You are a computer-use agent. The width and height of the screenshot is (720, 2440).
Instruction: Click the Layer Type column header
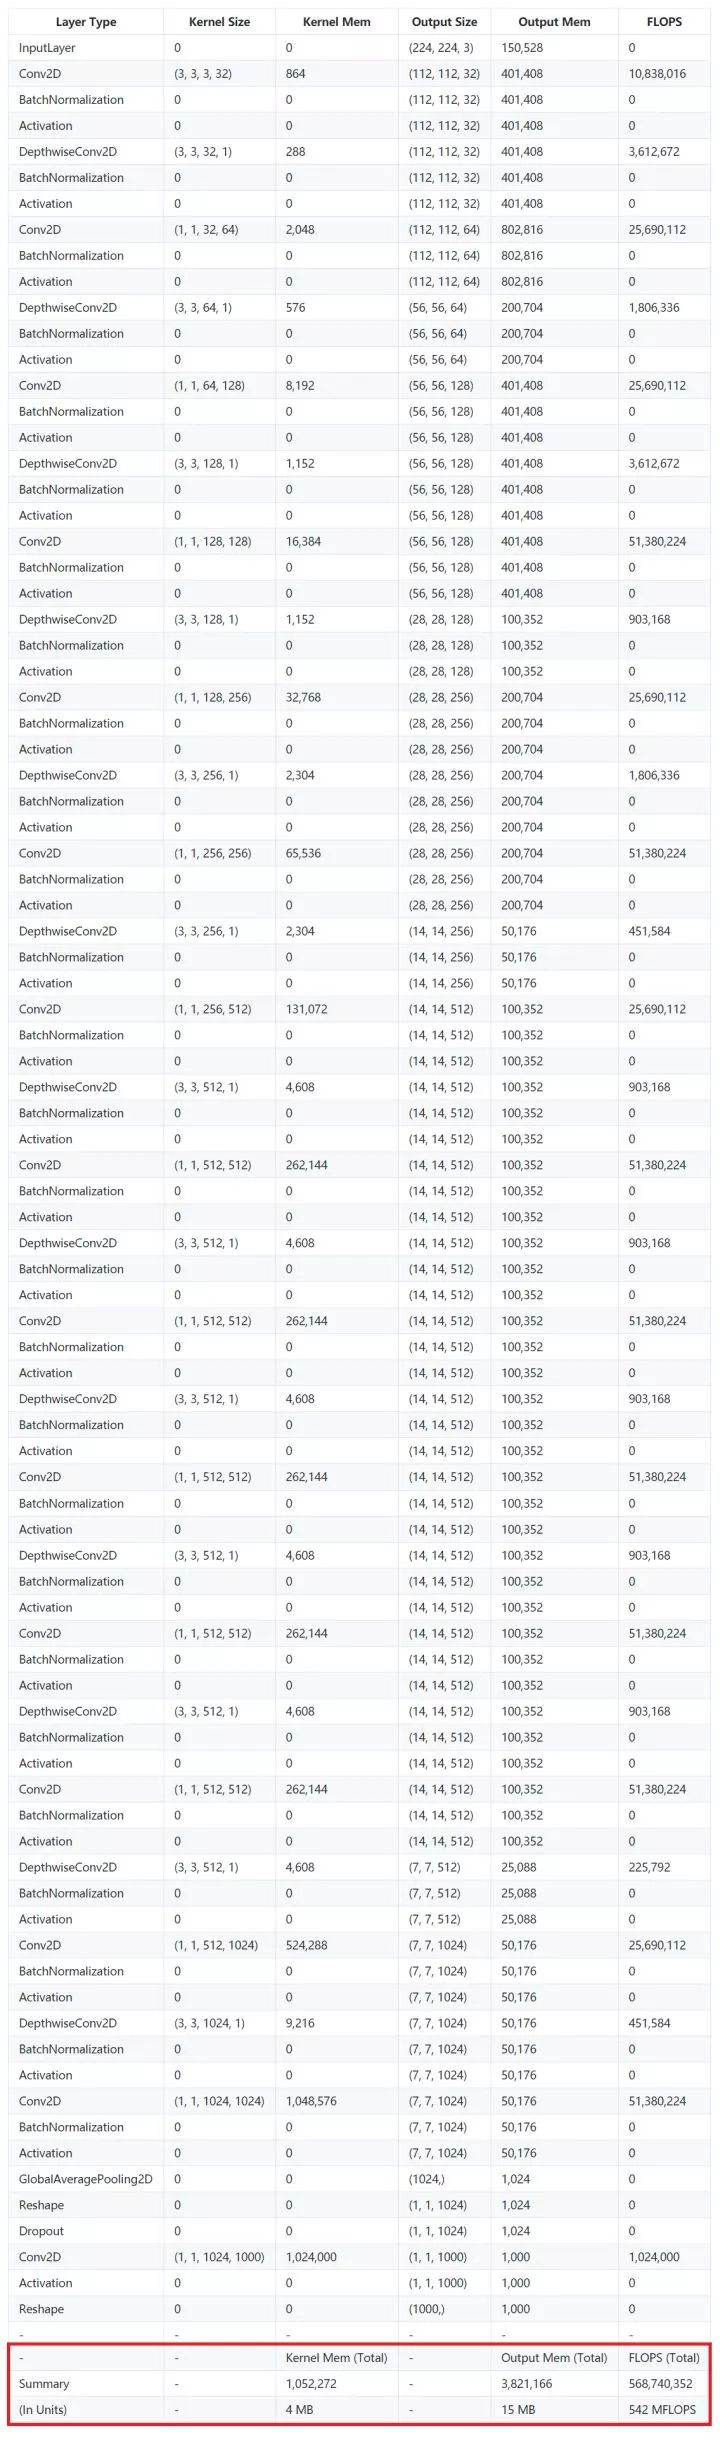click(86, 22)
